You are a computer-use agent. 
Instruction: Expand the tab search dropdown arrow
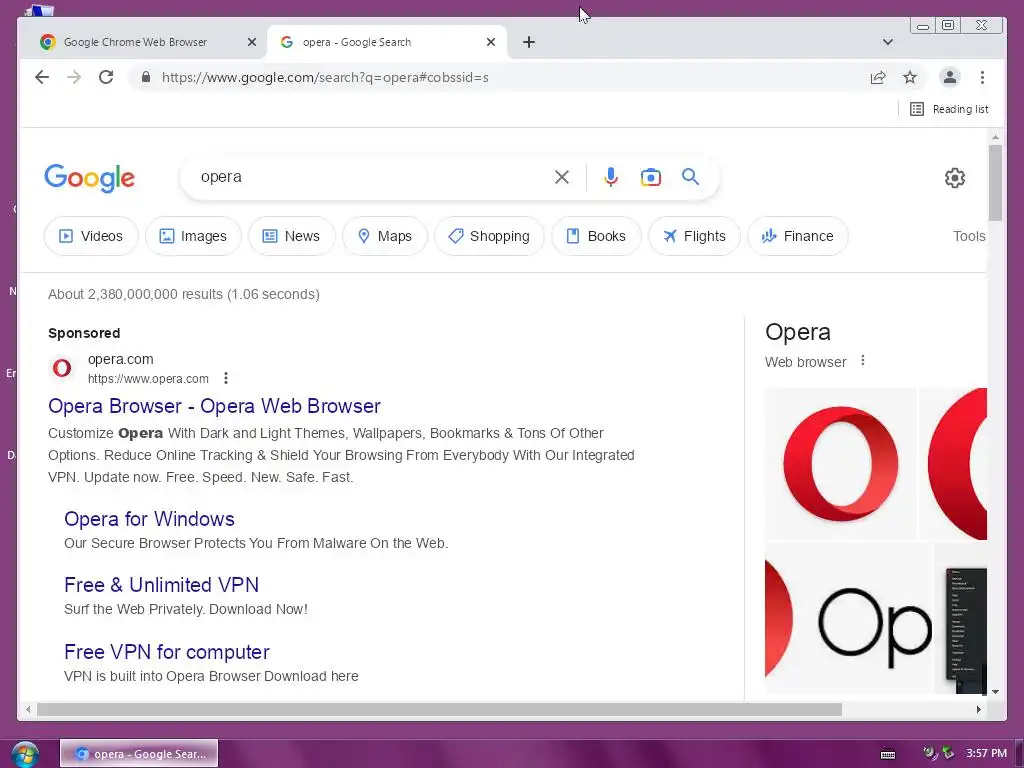(888, 42)
